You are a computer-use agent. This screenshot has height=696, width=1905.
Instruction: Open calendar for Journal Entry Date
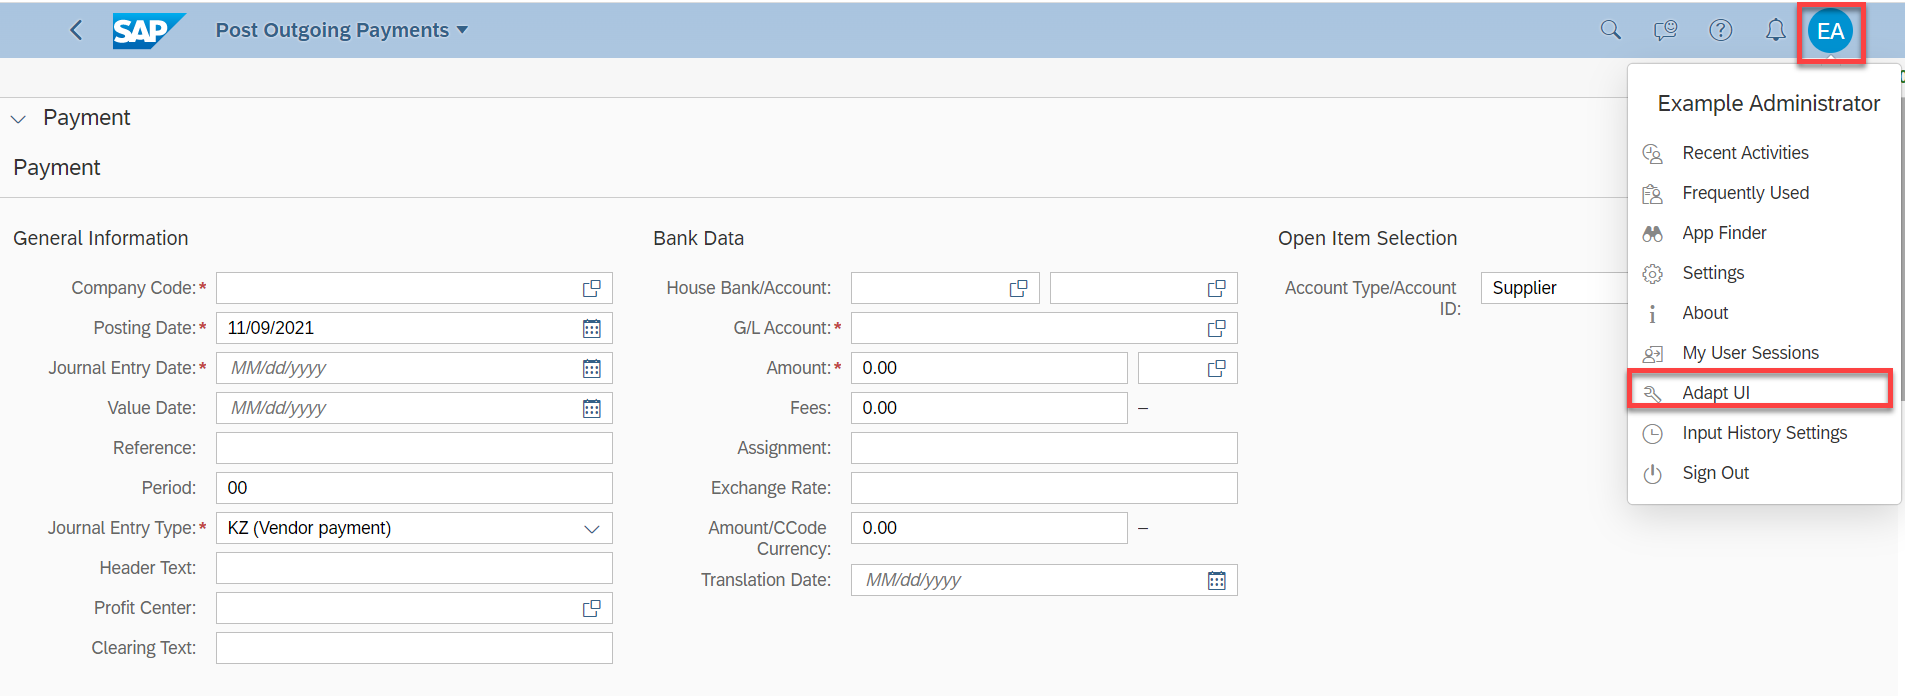[592, 368]
